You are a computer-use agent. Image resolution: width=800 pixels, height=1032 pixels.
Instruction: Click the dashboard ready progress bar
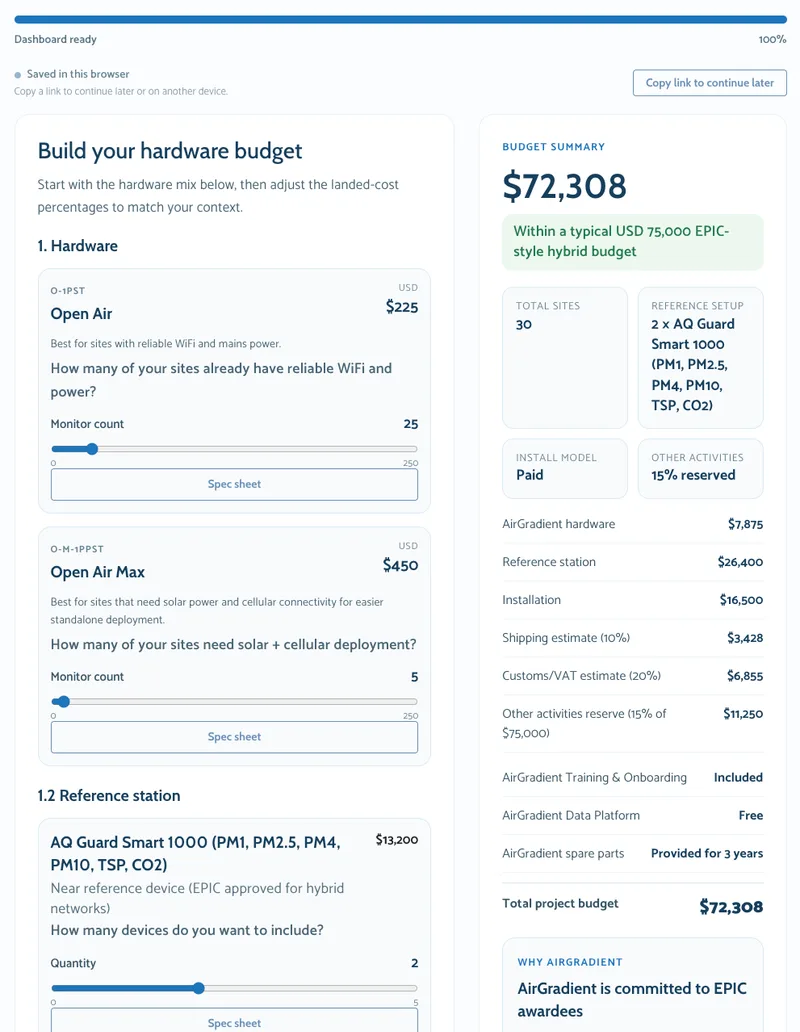pyautogui.click(x=400, y=19)
